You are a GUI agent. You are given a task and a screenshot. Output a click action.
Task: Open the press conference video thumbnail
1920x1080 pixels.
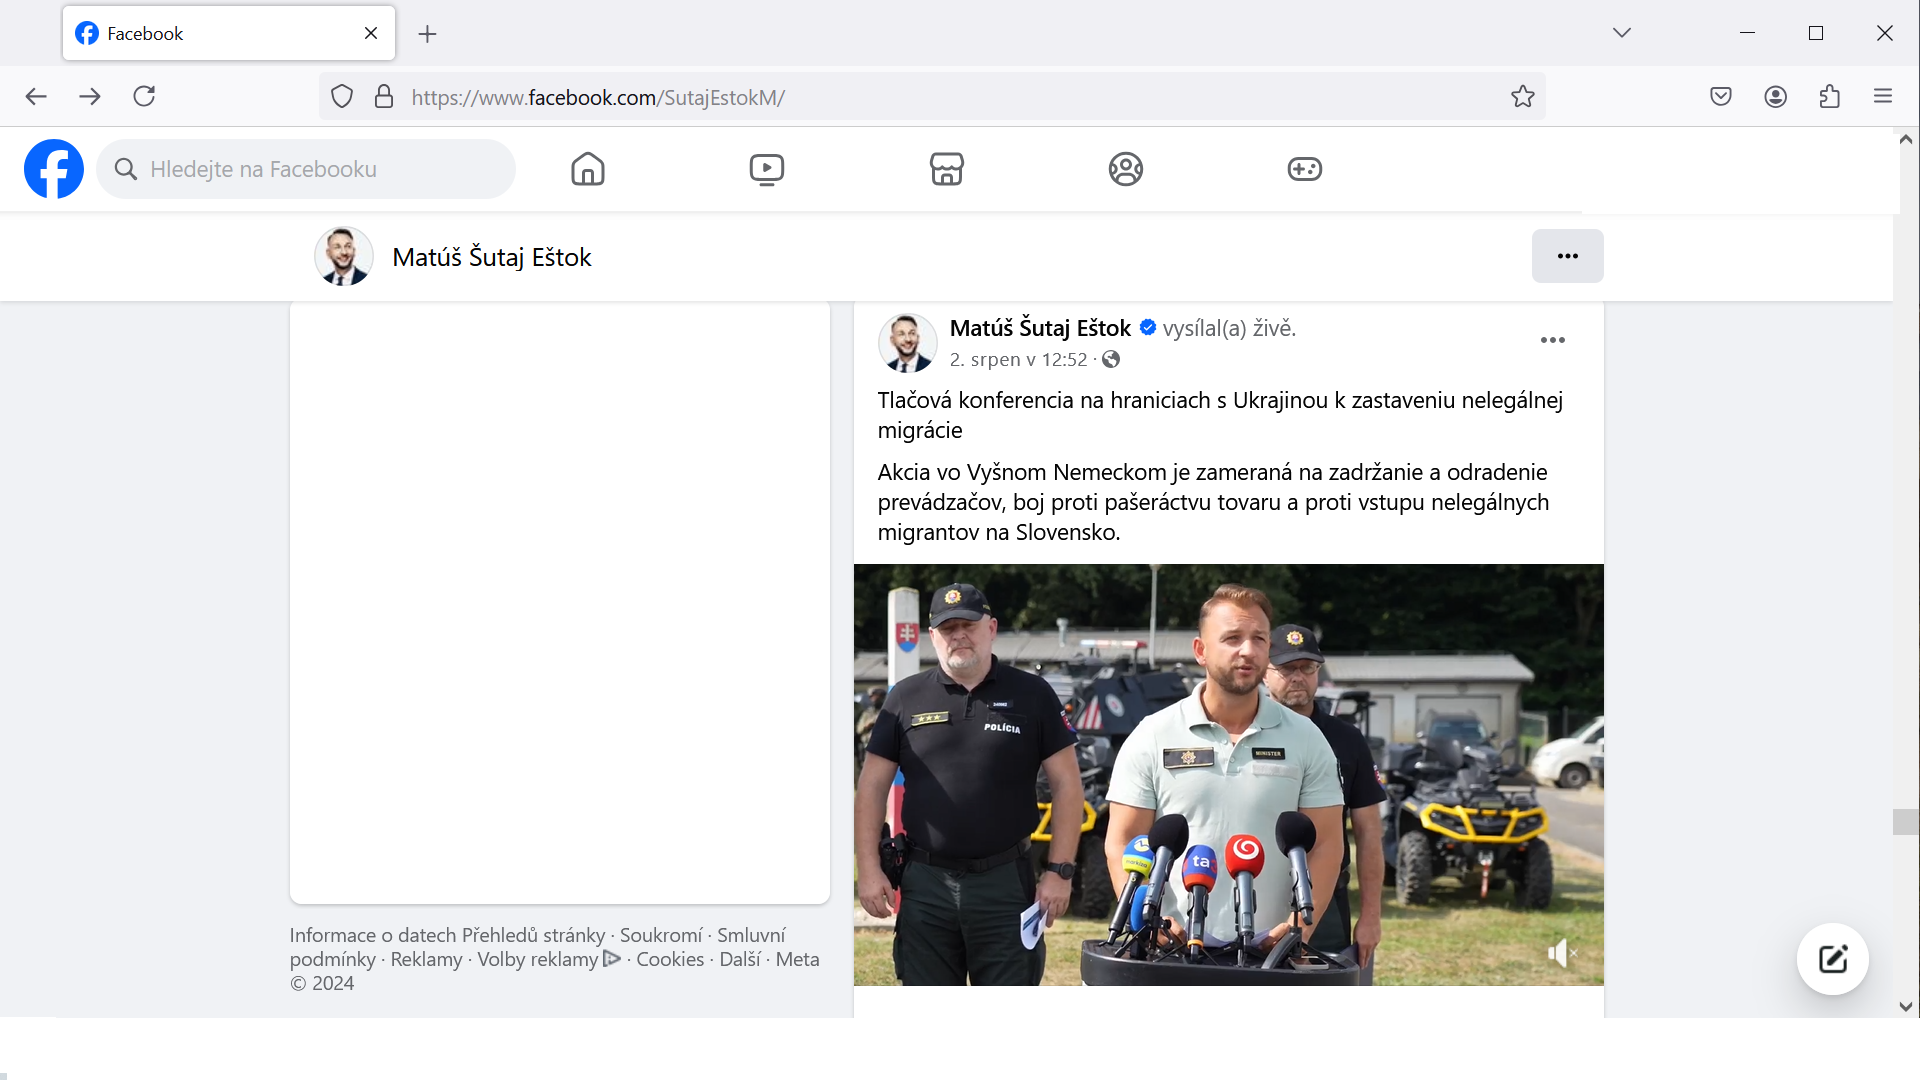[1228, 775]
